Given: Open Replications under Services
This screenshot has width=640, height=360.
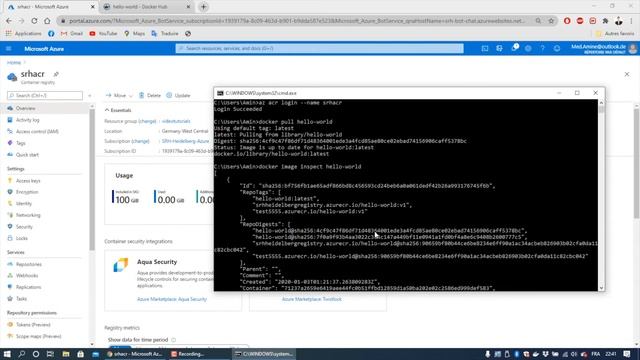Looking at the screenshot, I should (x=29, y=287).
